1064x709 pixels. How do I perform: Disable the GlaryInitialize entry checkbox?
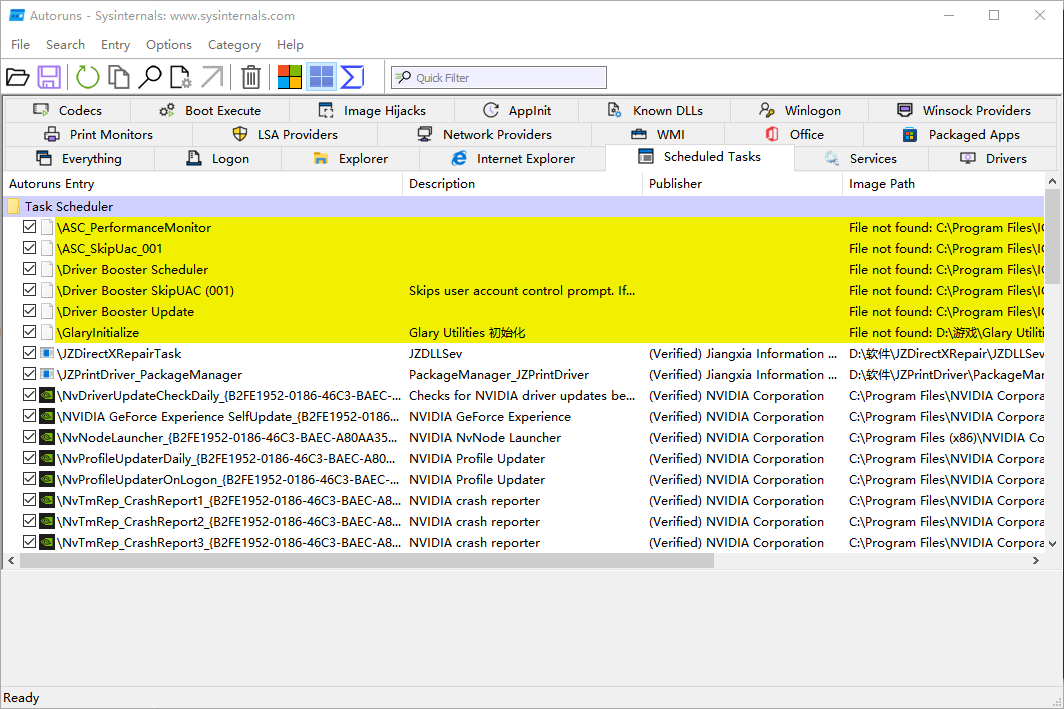pos(29,332)
